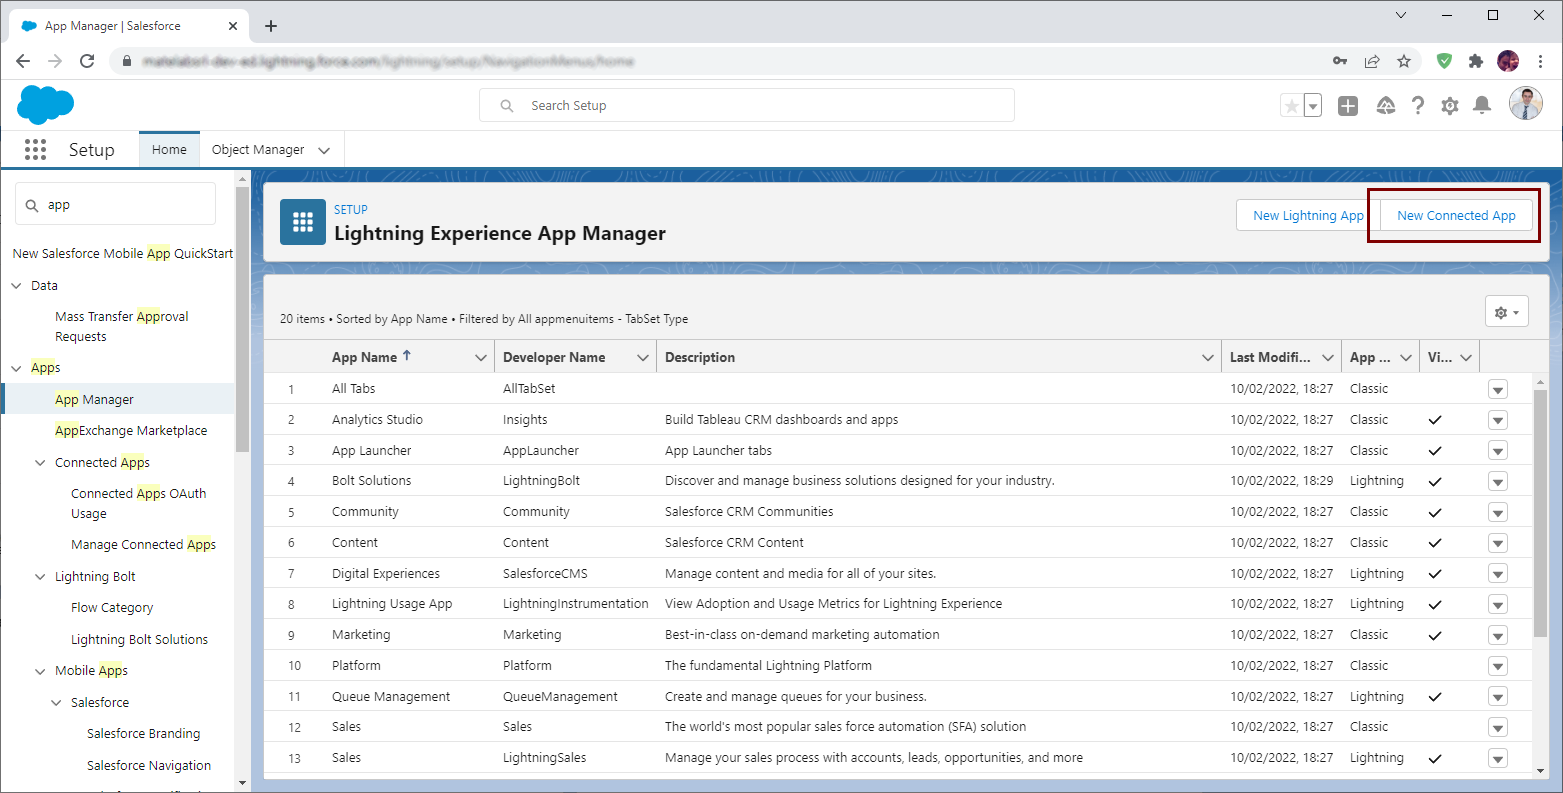
Task: Open Lightning Bolt Solutions item
Action: (x=140, y=640)
